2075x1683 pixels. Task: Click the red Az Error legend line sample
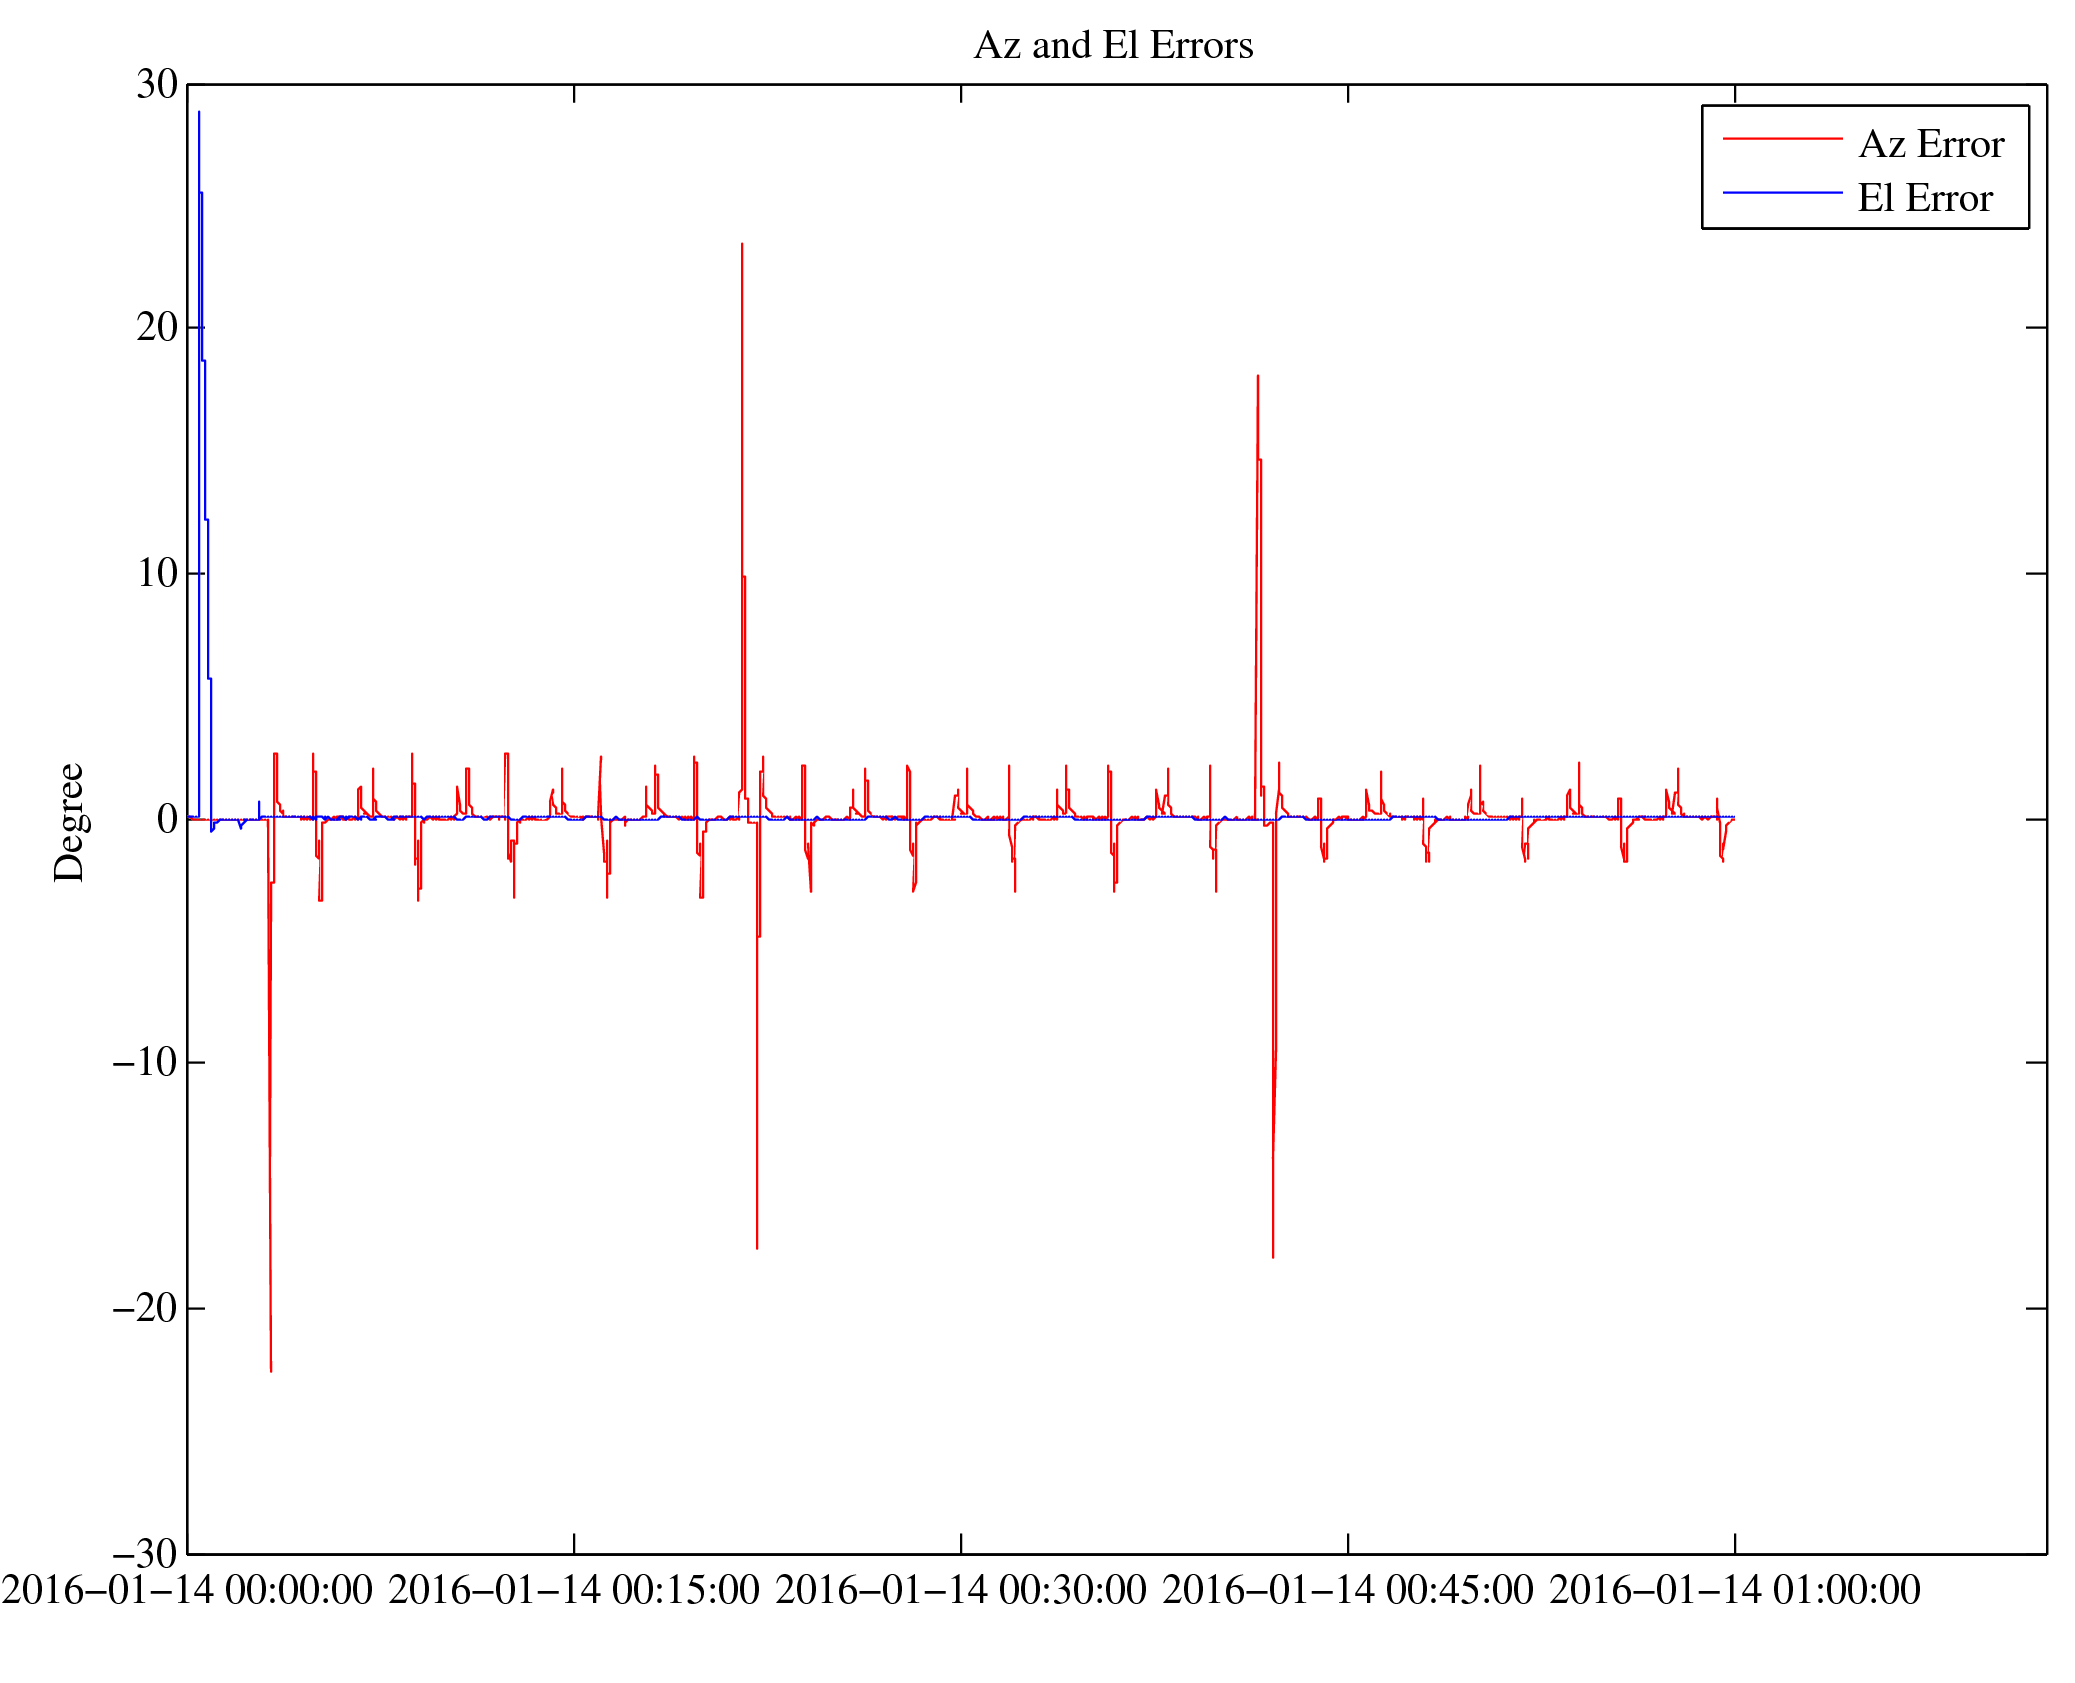click(1781, 139)
